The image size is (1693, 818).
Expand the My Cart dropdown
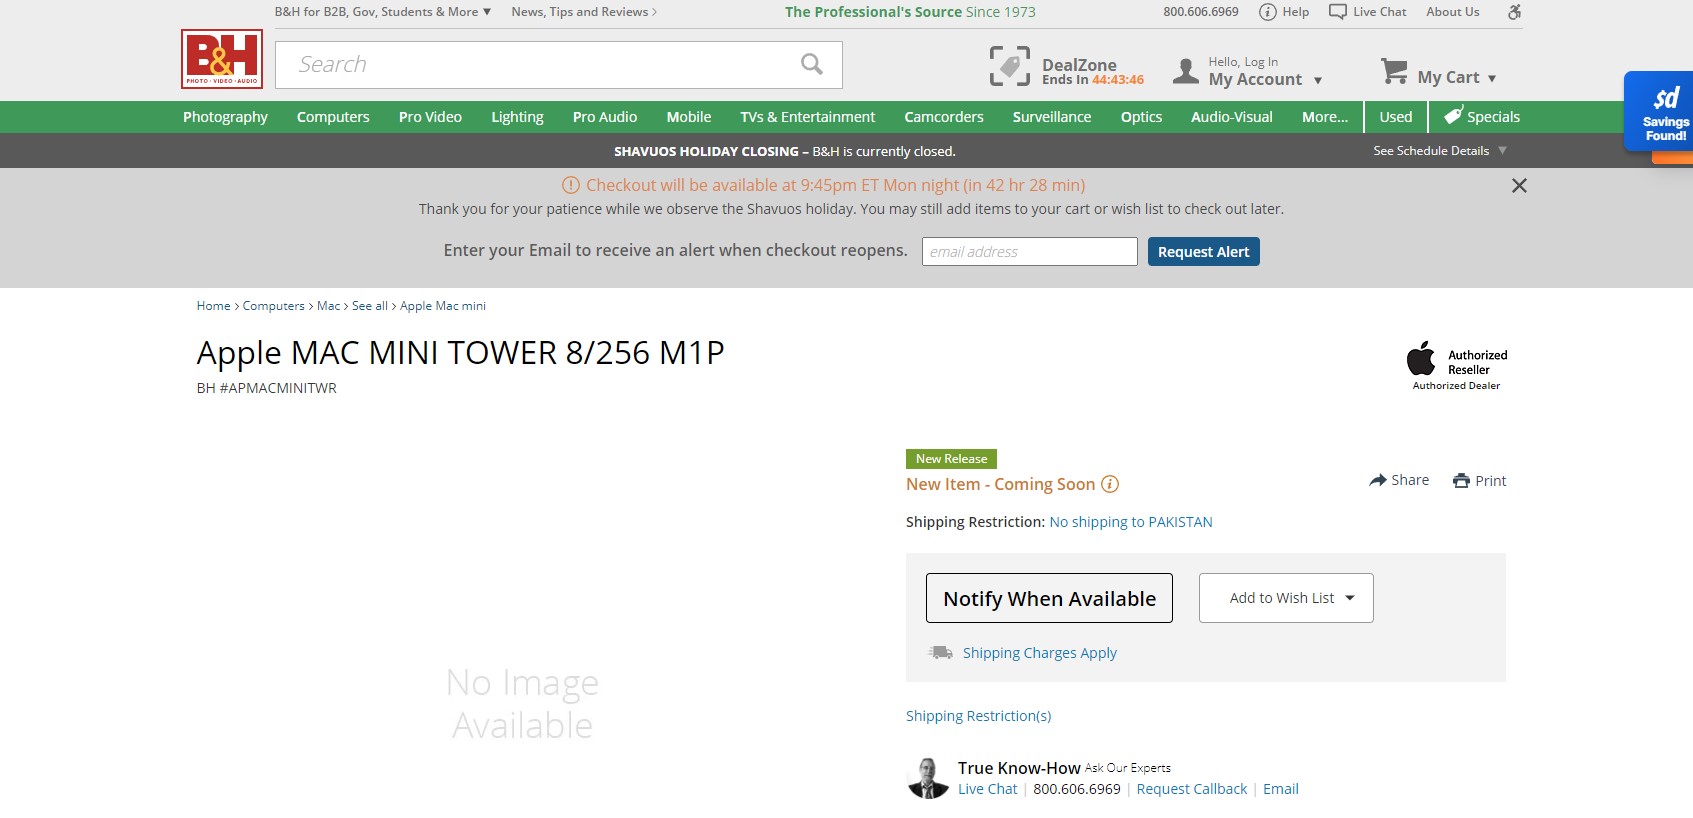(1492, 78)
